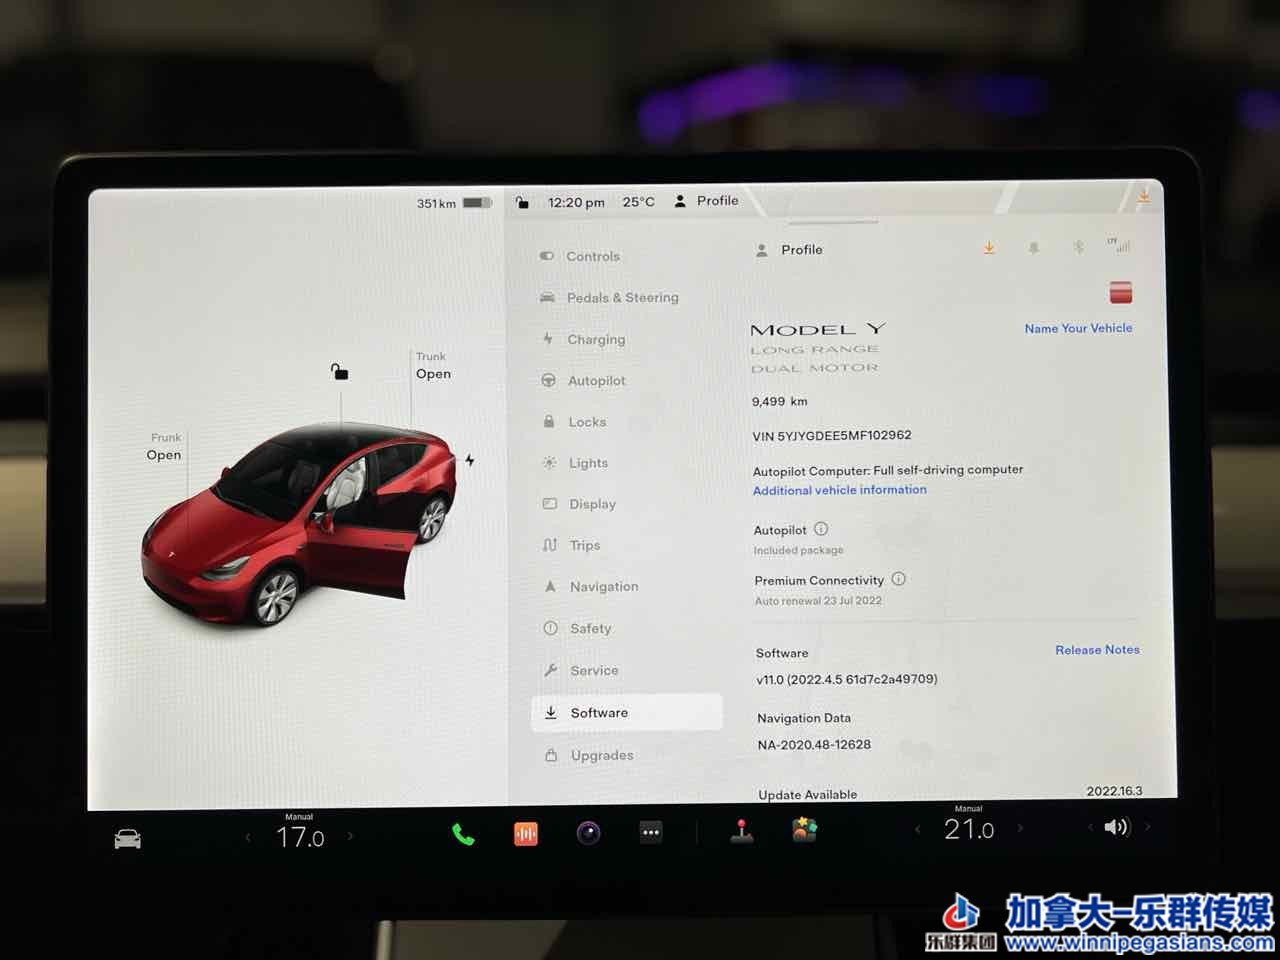Viewport: 1280px width, 960px height.
Task: Open the car controls icon in bottom bar
Action: [x=128, y=838]
